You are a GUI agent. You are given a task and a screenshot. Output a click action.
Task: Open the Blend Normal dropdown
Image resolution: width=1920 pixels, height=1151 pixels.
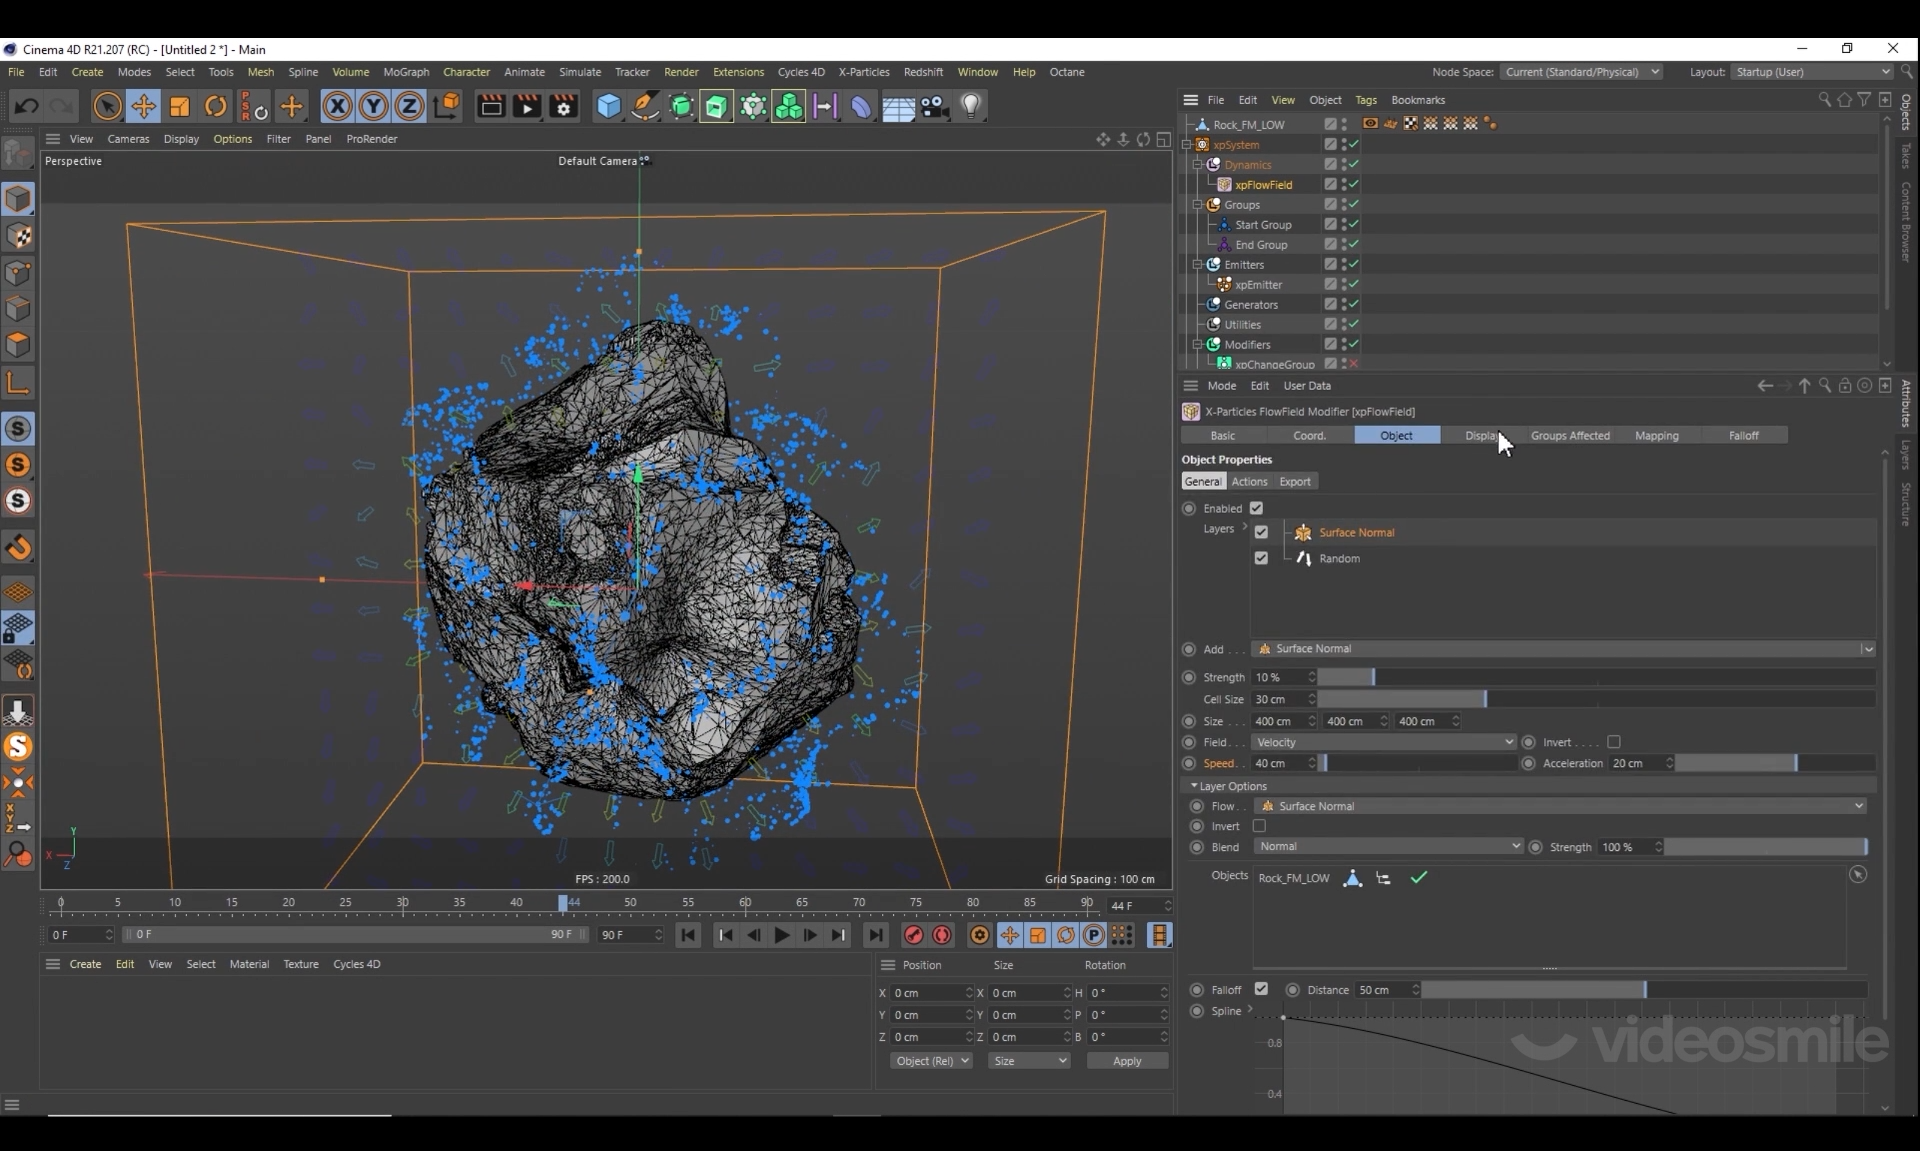(1388, 847)
